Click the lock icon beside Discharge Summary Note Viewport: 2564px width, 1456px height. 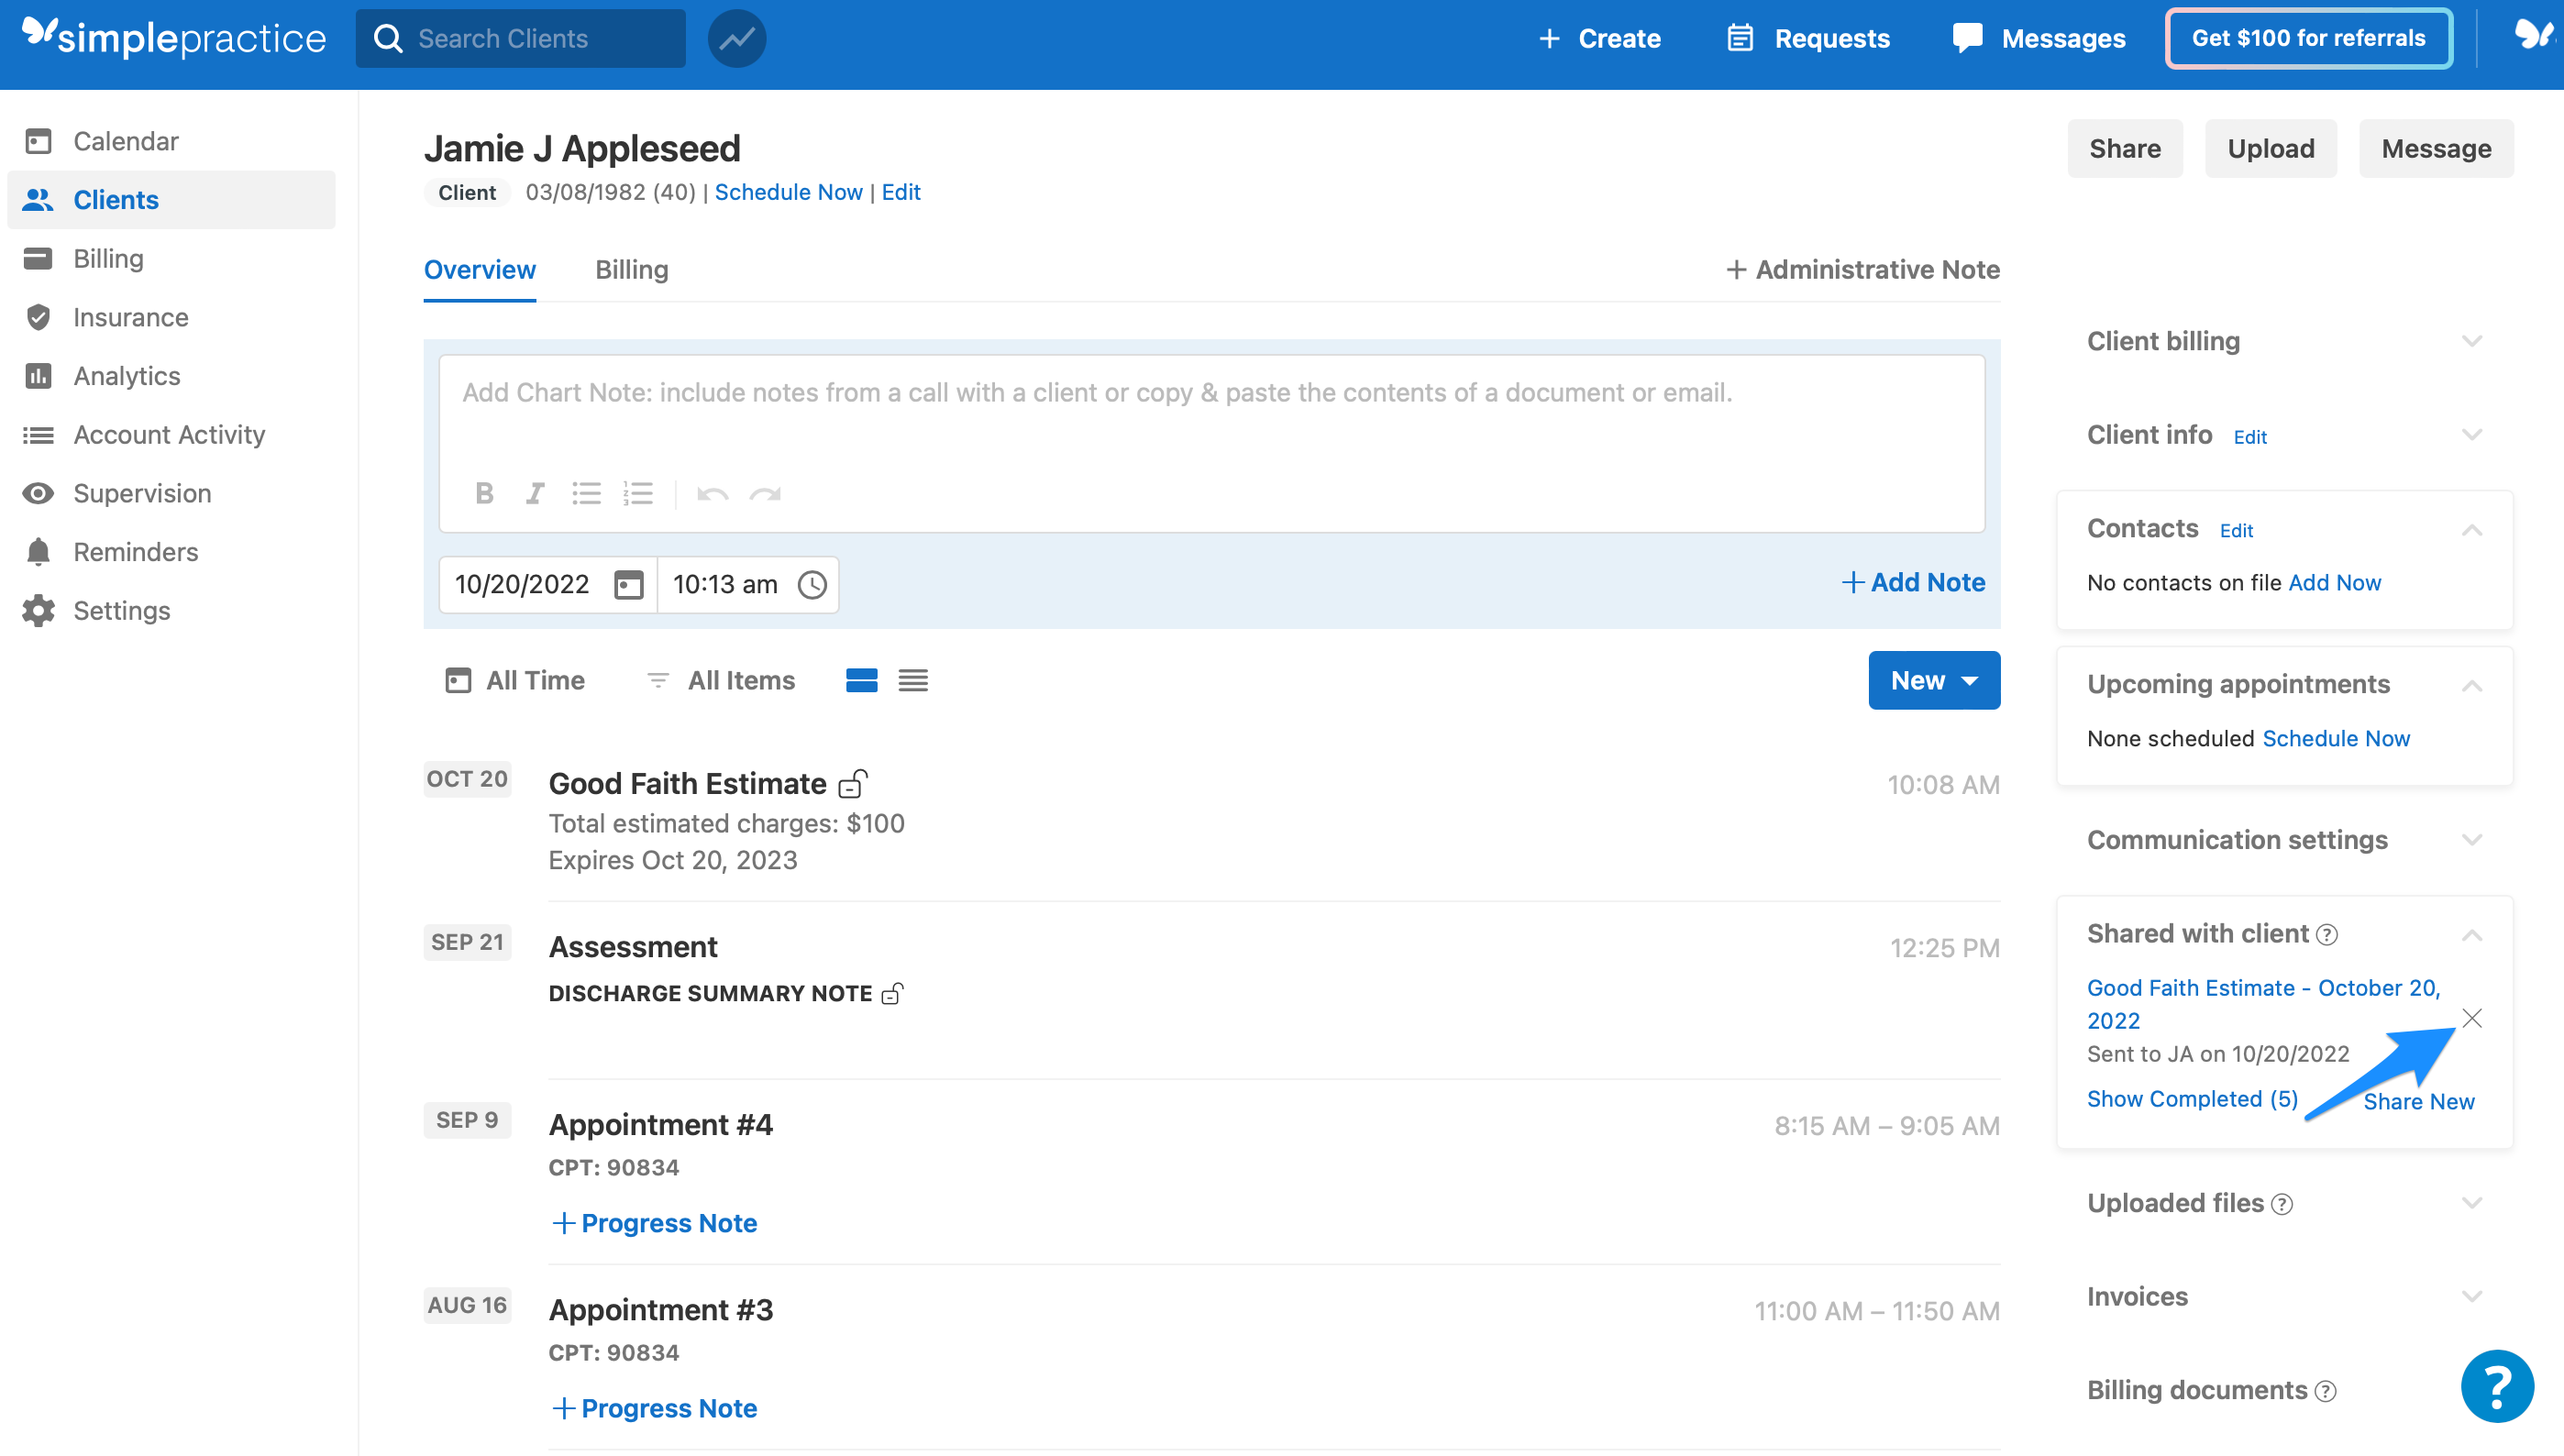[x=892, y=993]
